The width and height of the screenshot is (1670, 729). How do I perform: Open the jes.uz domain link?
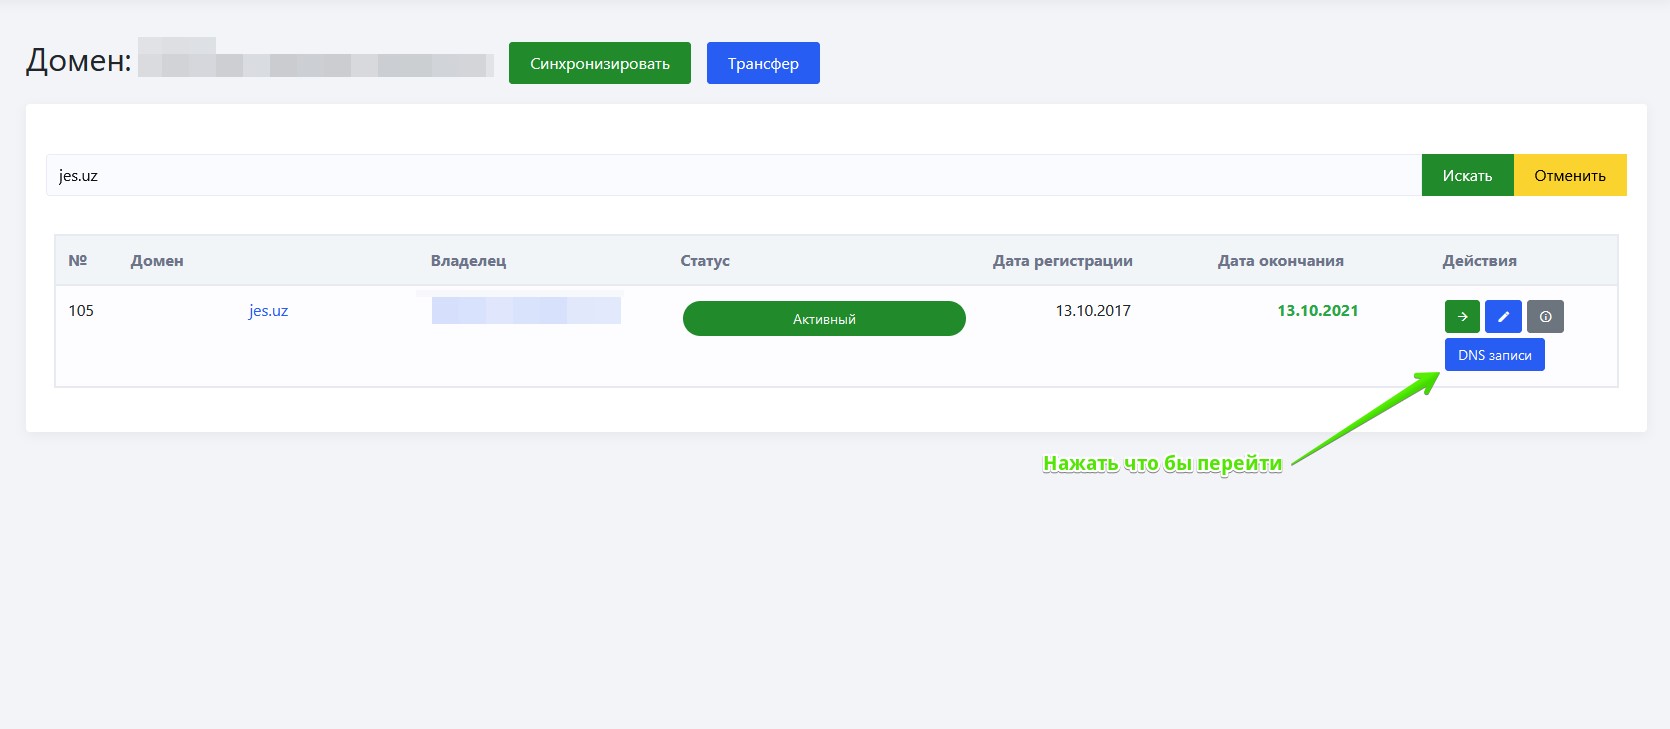click(x=268, y=311)
